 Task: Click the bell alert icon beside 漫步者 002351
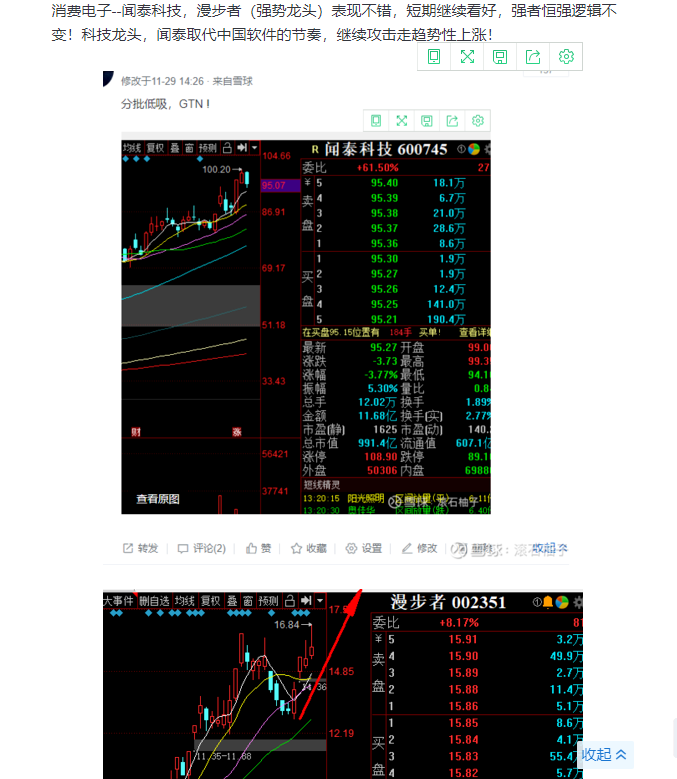(548, 602)
